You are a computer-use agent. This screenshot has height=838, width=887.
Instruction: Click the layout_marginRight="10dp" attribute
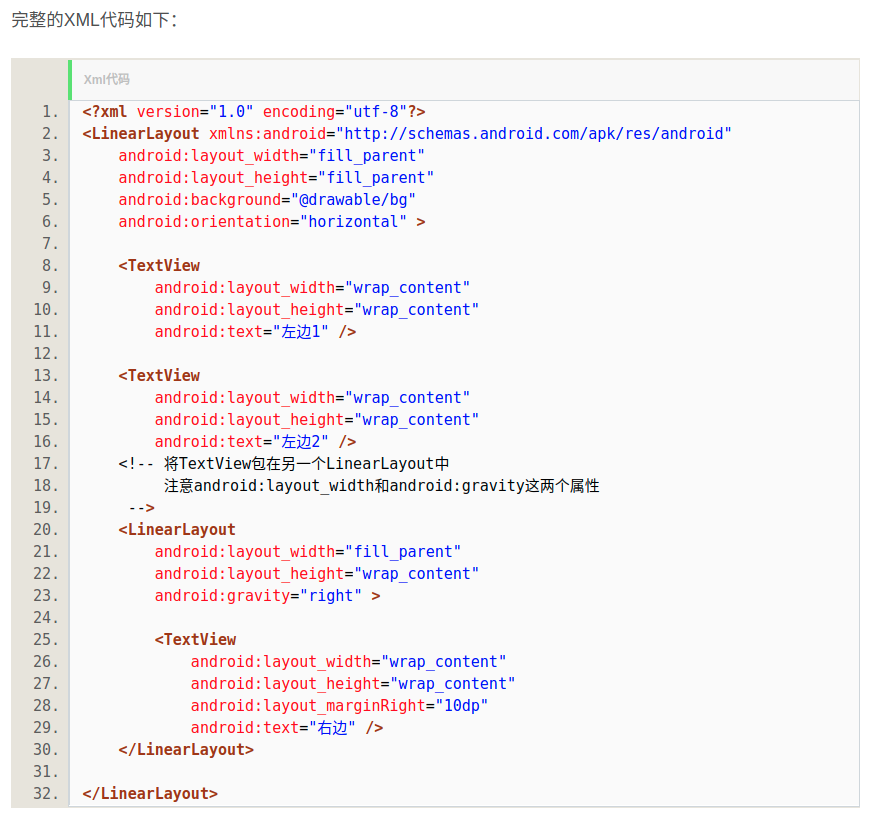(x=336, y=705)
